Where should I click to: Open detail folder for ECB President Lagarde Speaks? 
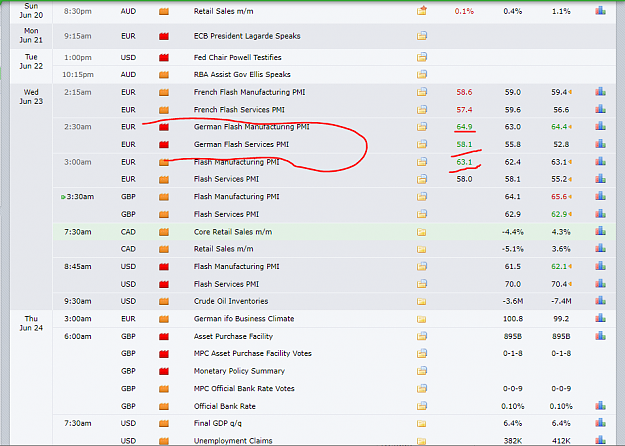422,36
